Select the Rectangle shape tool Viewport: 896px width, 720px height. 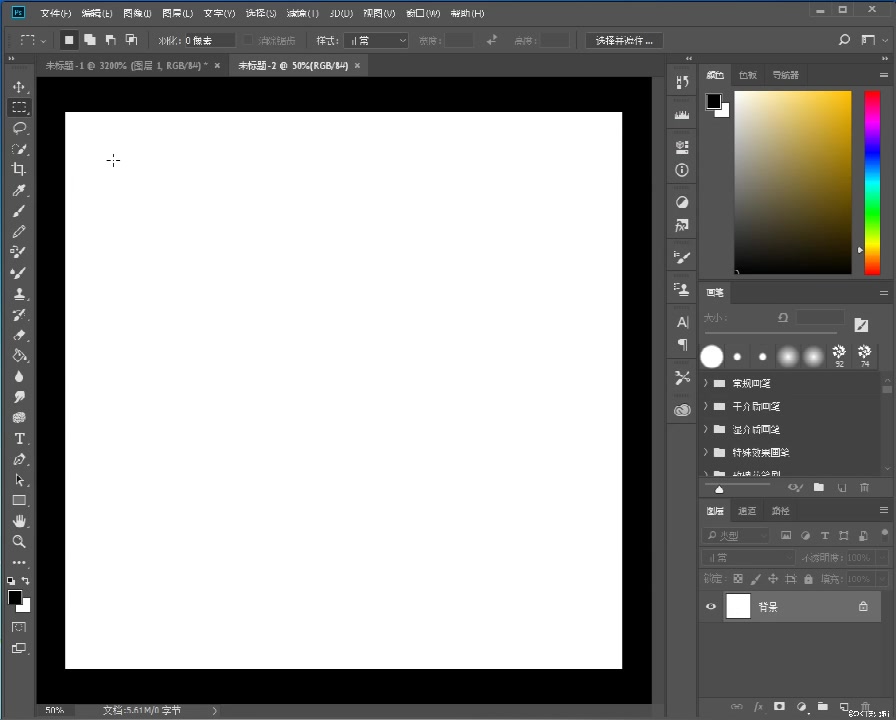pyautogui.click(x=19, y=500)
